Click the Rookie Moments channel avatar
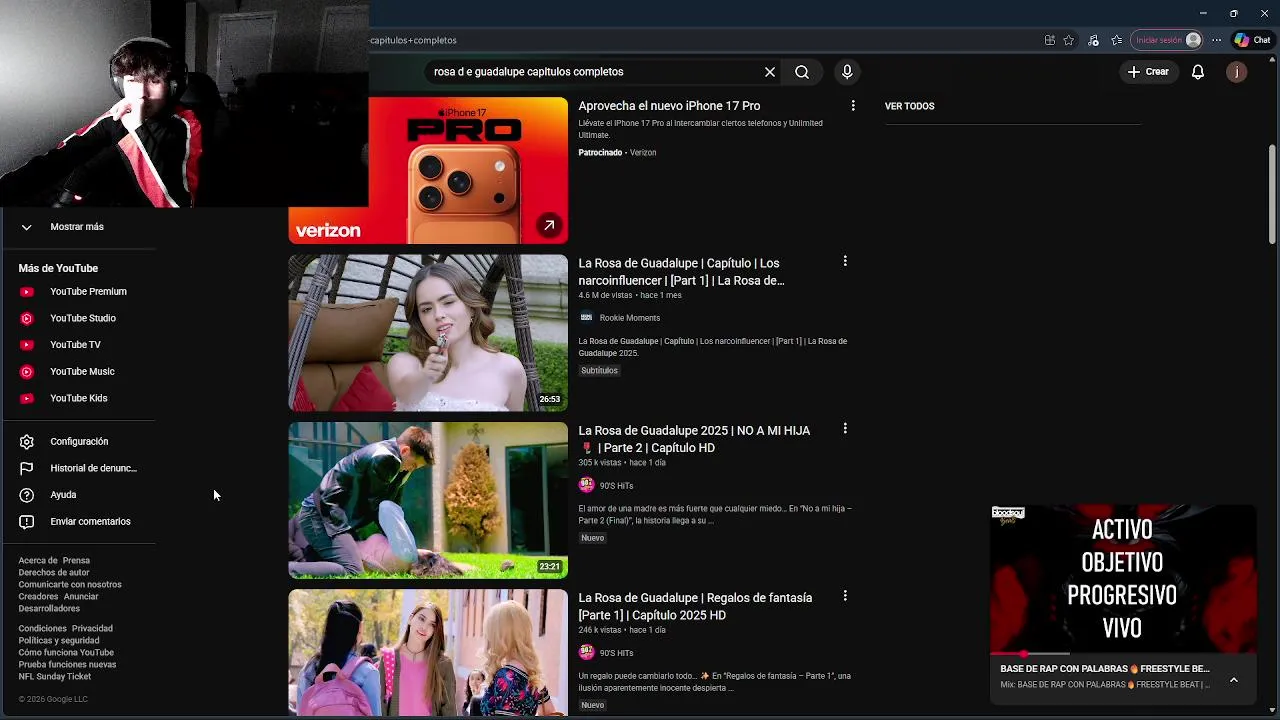 [586, 318]
